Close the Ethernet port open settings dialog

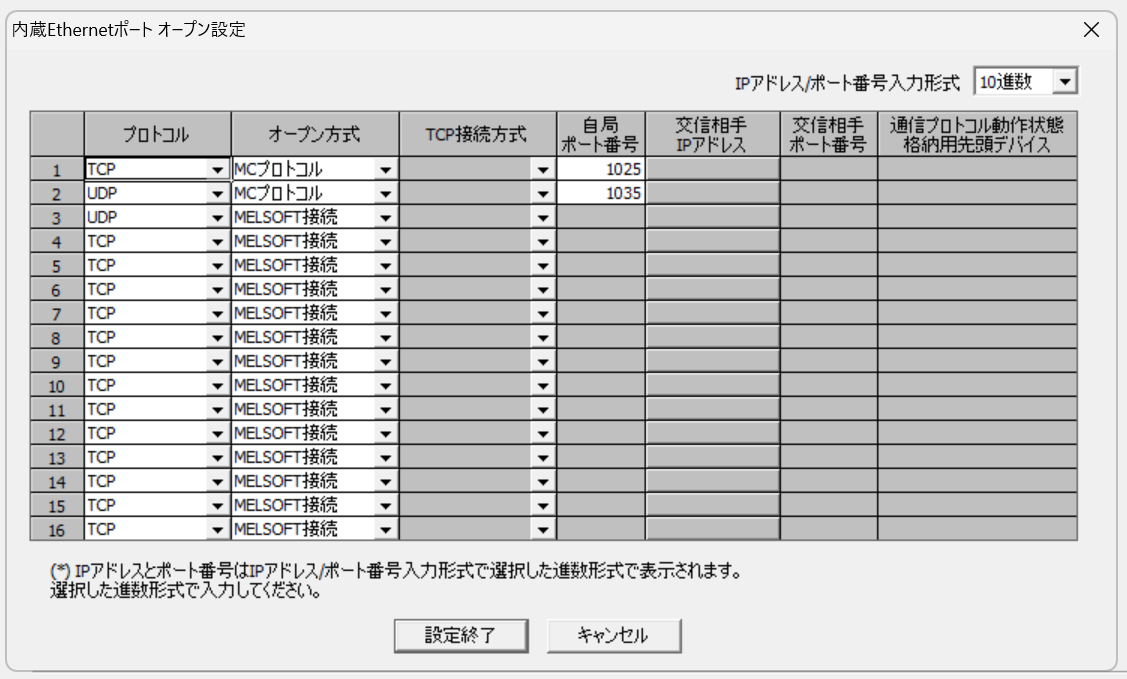point(1091,29)
